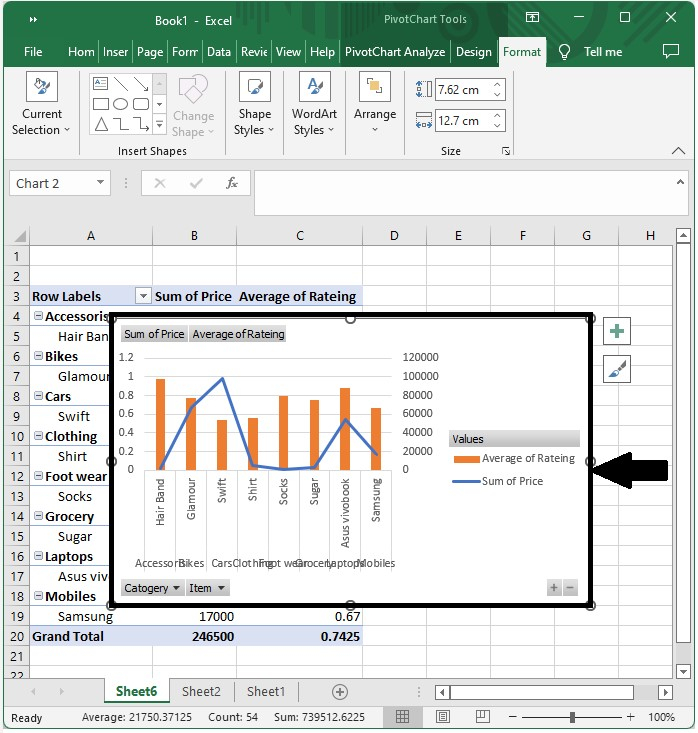Click the Sum of Price field button

coord(154,334)
